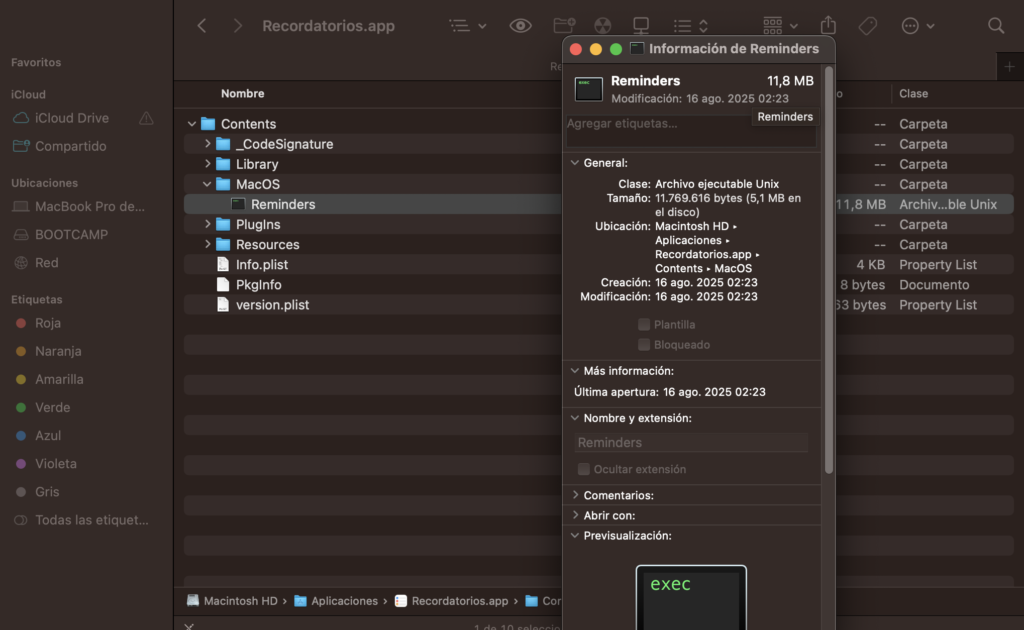Select iCloud Drive in the sidebar
The height and width of the screenshot is (630, 1024).
(x=72, y=118)
